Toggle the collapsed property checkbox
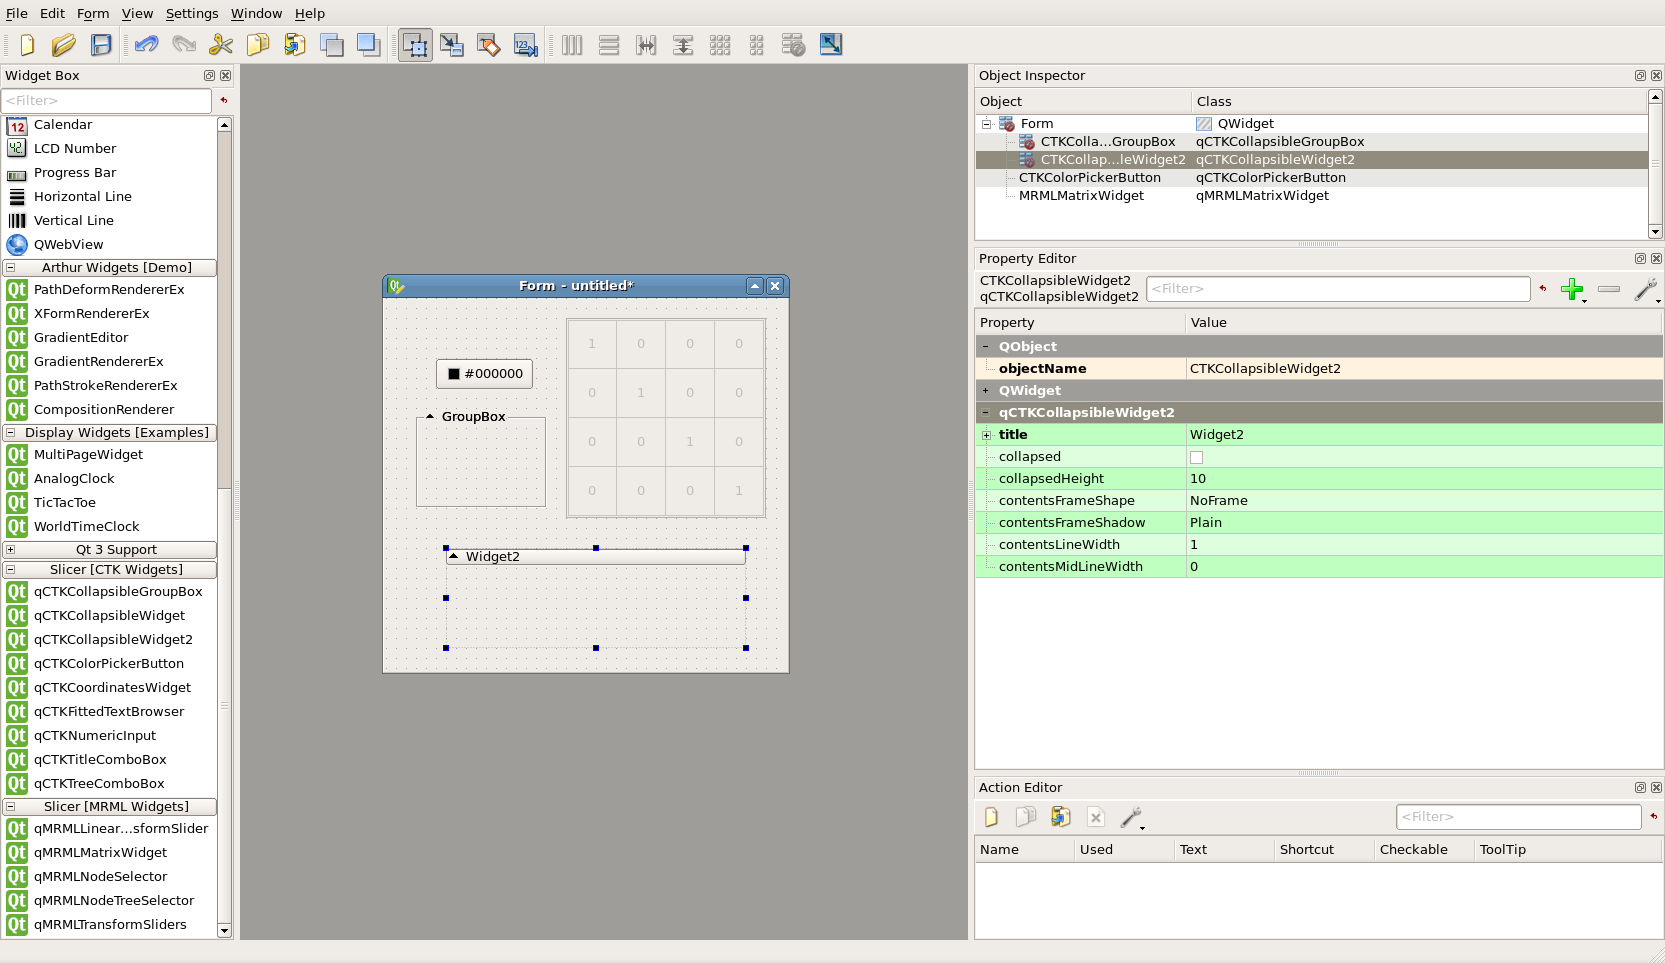This screenshot has height=963, width=1665. point(1196,457)
